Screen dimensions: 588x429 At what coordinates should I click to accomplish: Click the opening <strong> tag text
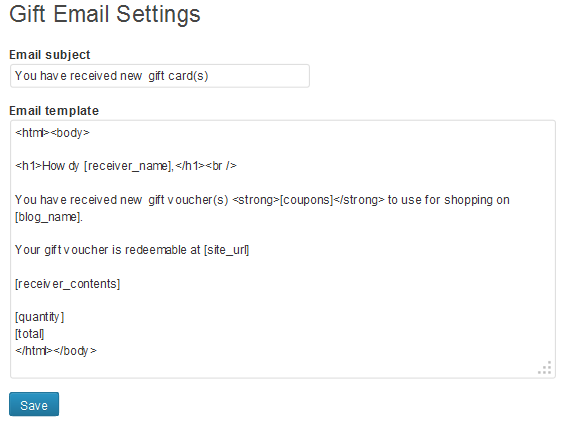tap(256, 200)
